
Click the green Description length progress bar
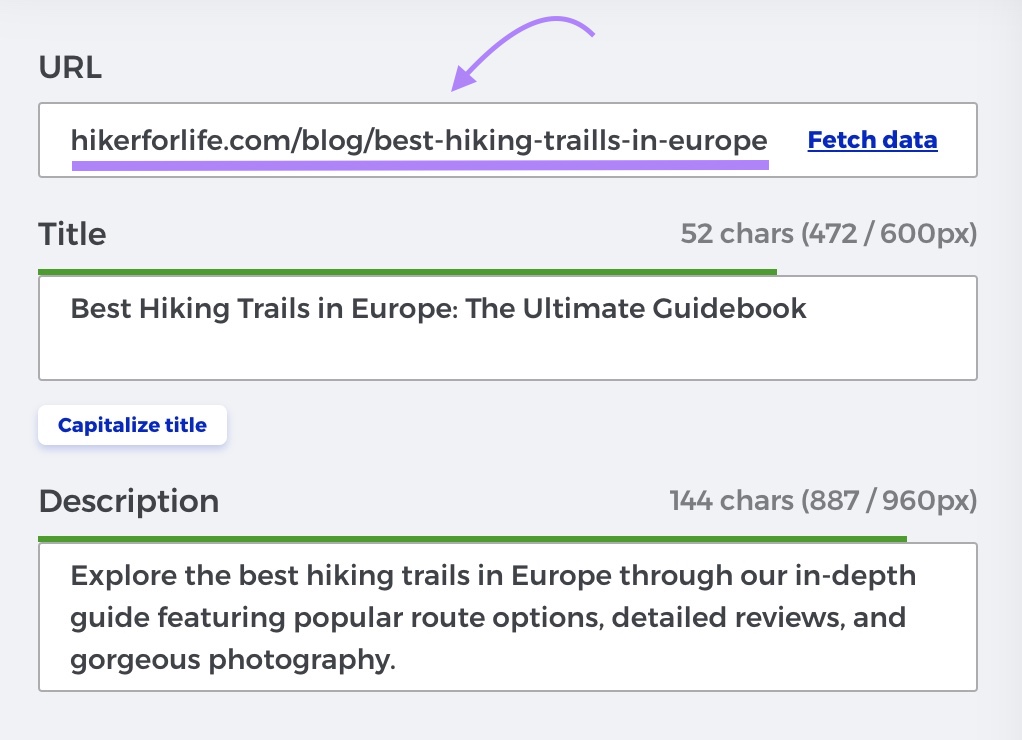point(472,539)
